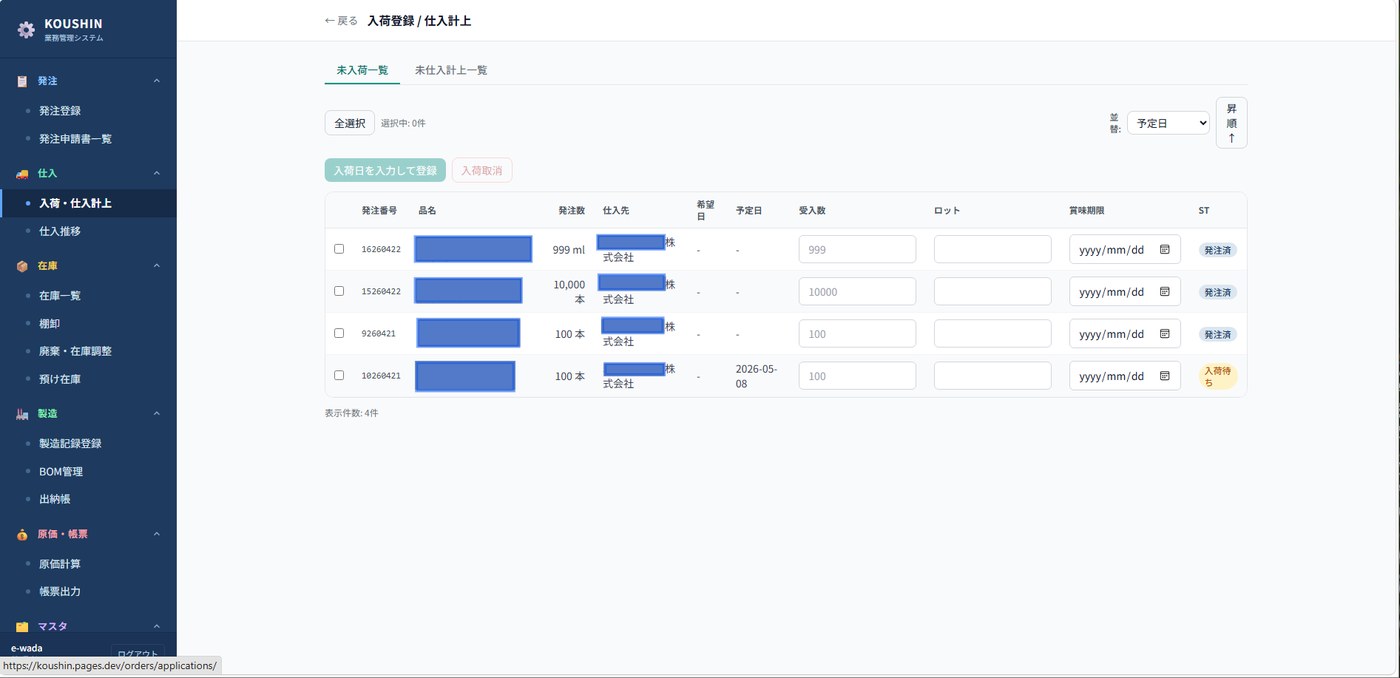Click the 発注 clipboard icon in sidebar
Image resolution: width=1400 pixels, height=678 pixels.
[22, 81]
